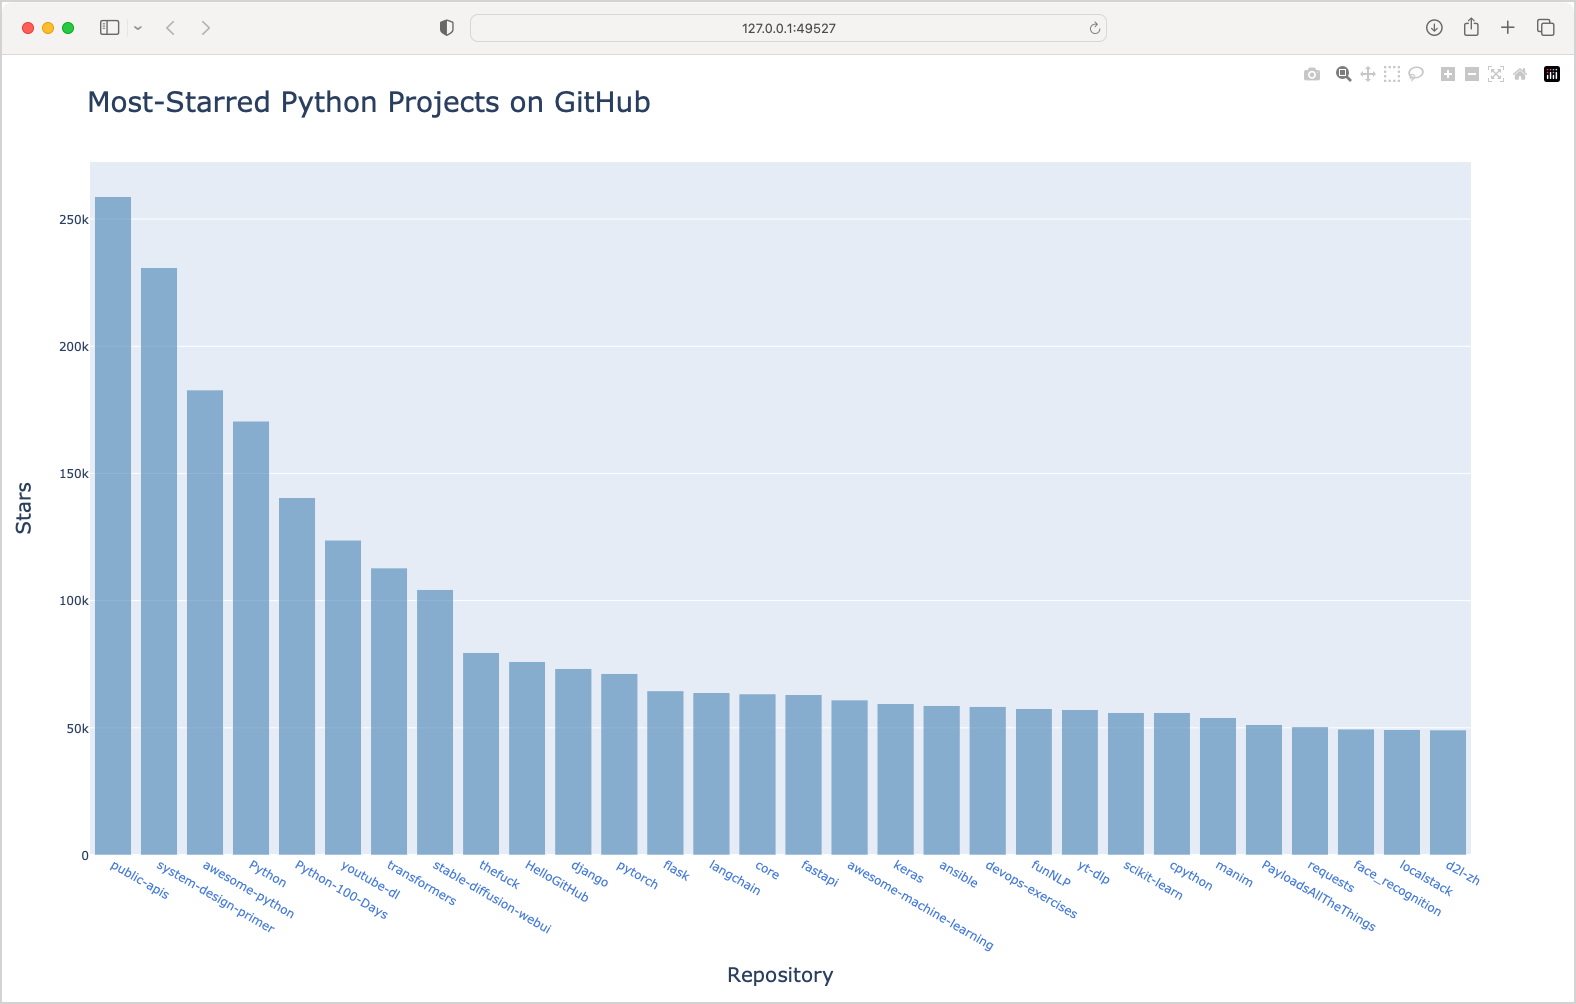Viewport: 1576px width, 1004px height.
Task: Click the Repository x-axis title
Action: (780, 975)
